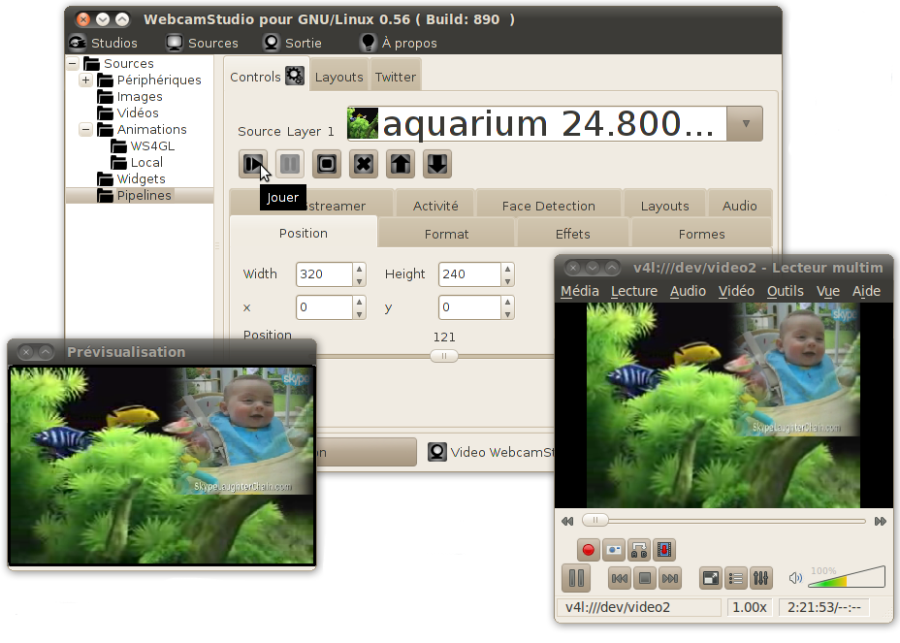Click the Video WebcamStudio output icon

(437, 452)
